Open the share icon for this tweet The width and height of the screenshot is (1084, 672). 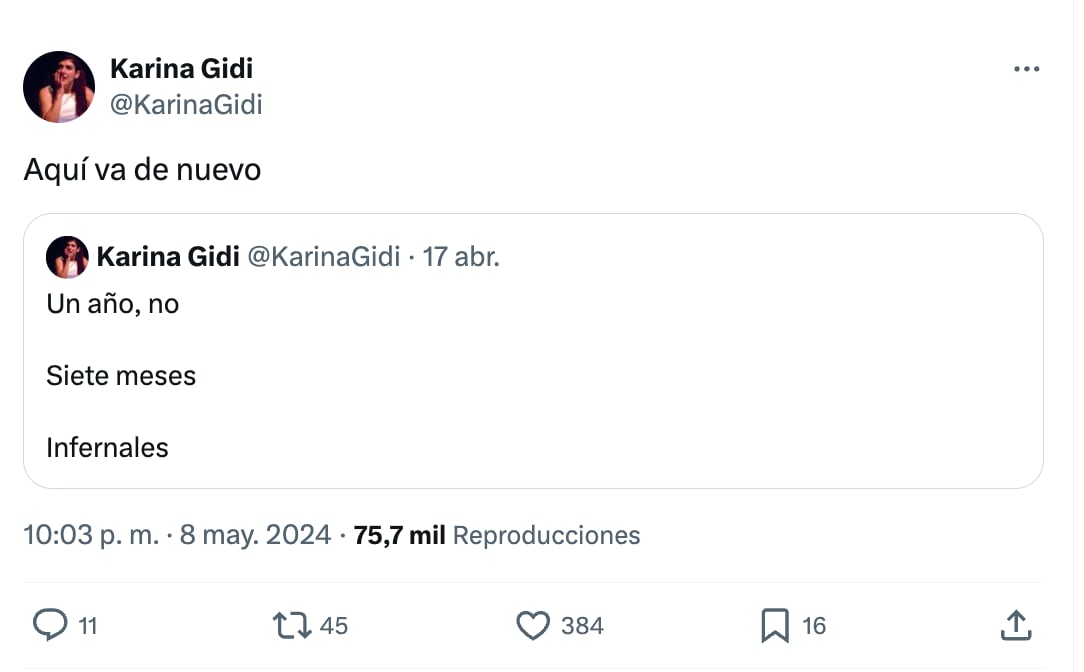point(1017,625)
